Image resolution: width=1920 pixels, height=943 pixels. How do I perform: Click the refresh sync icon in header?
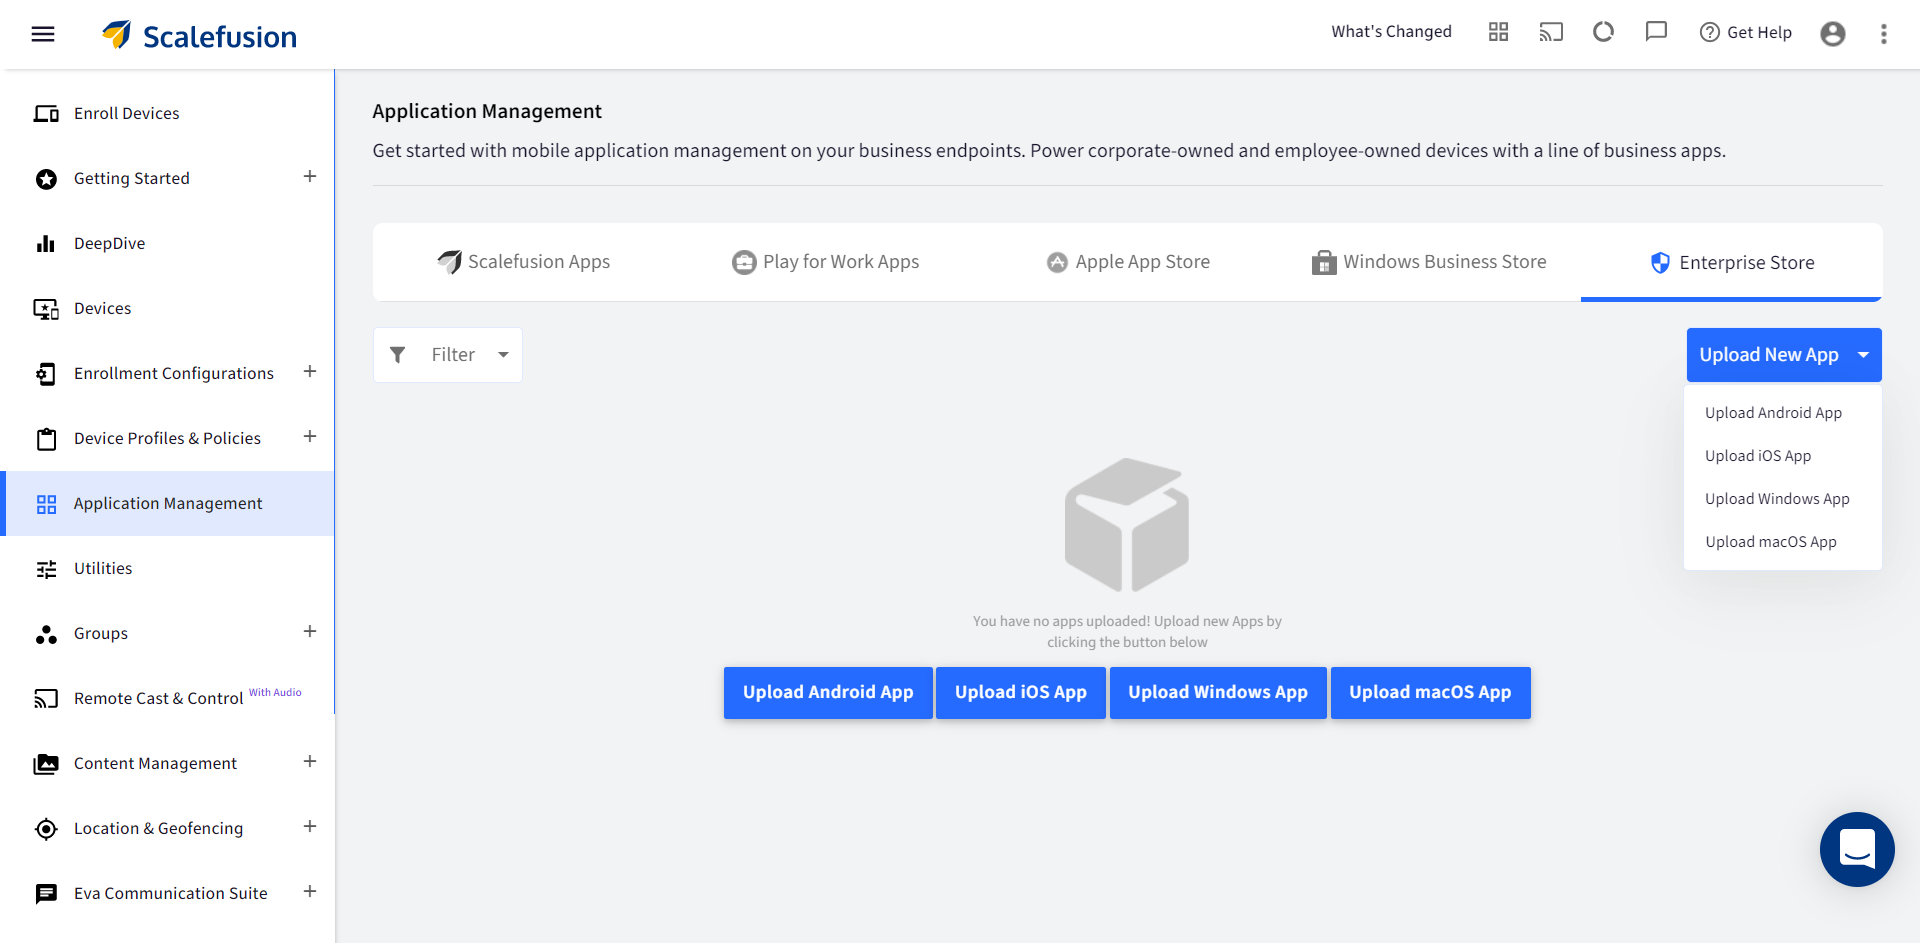coord(1603,32)
